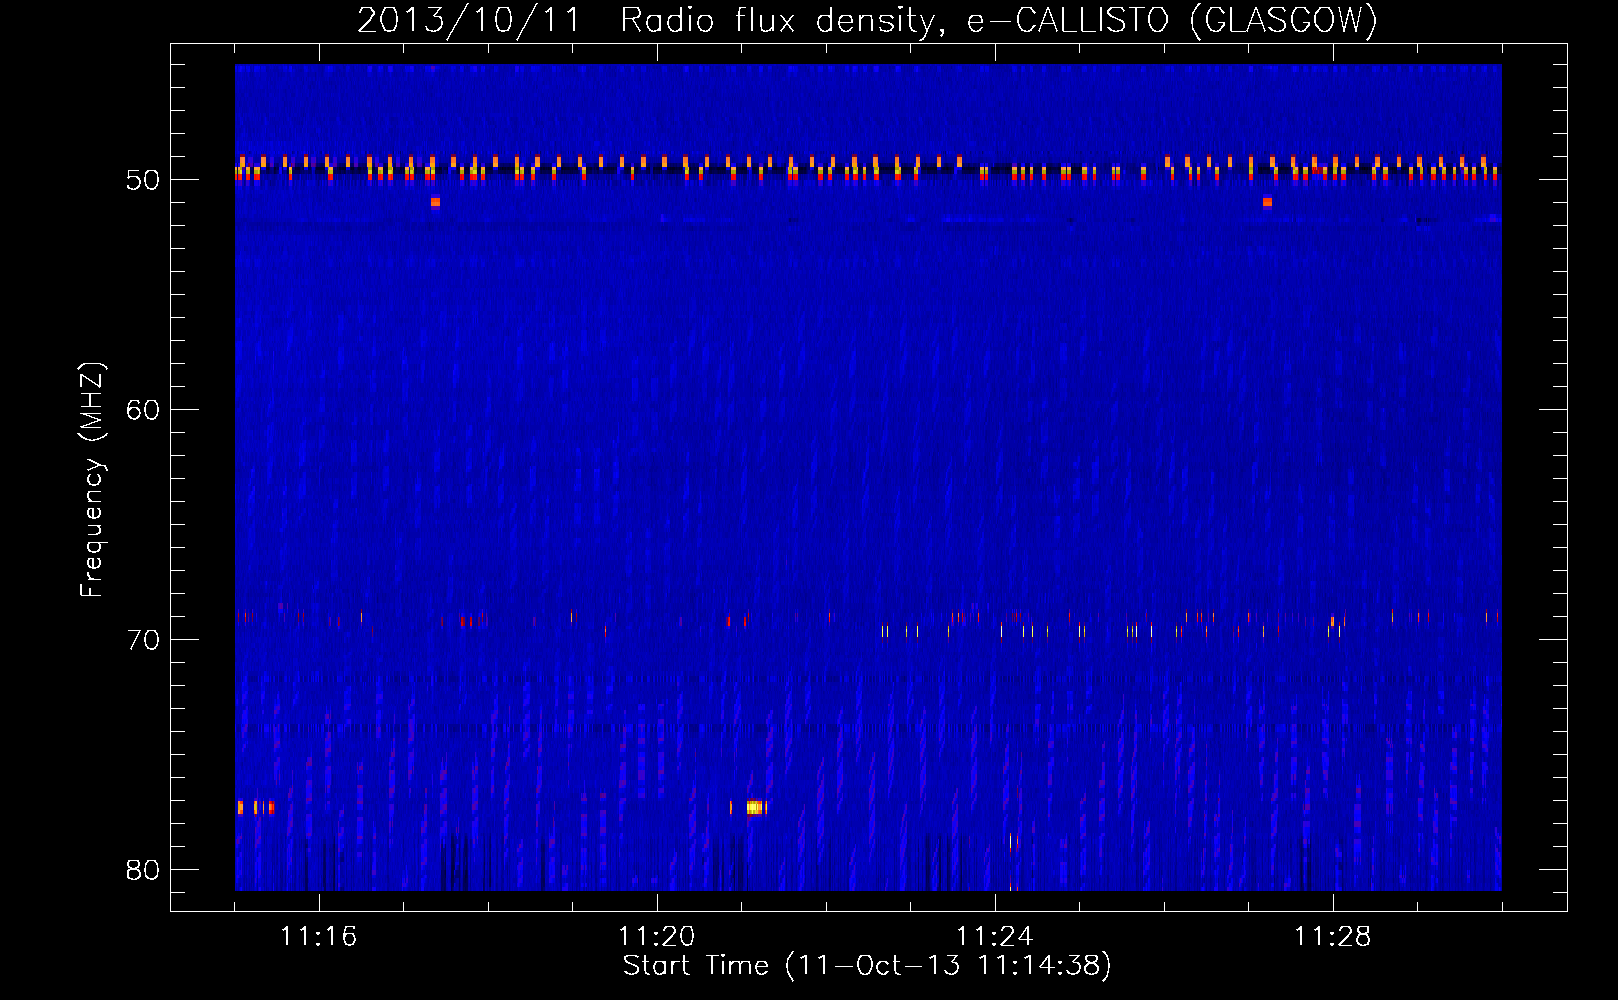Click the '11:20' time tick label

(656, 937)
